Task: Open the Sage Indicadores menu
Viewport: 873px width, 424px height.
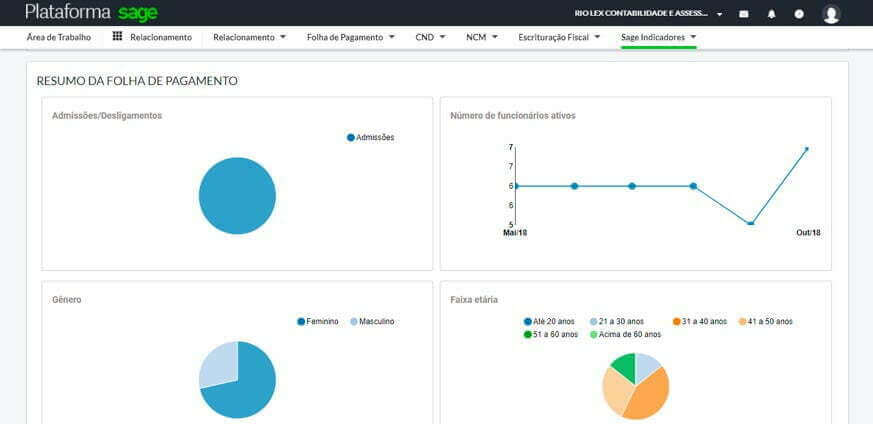Action: point(658,37)
